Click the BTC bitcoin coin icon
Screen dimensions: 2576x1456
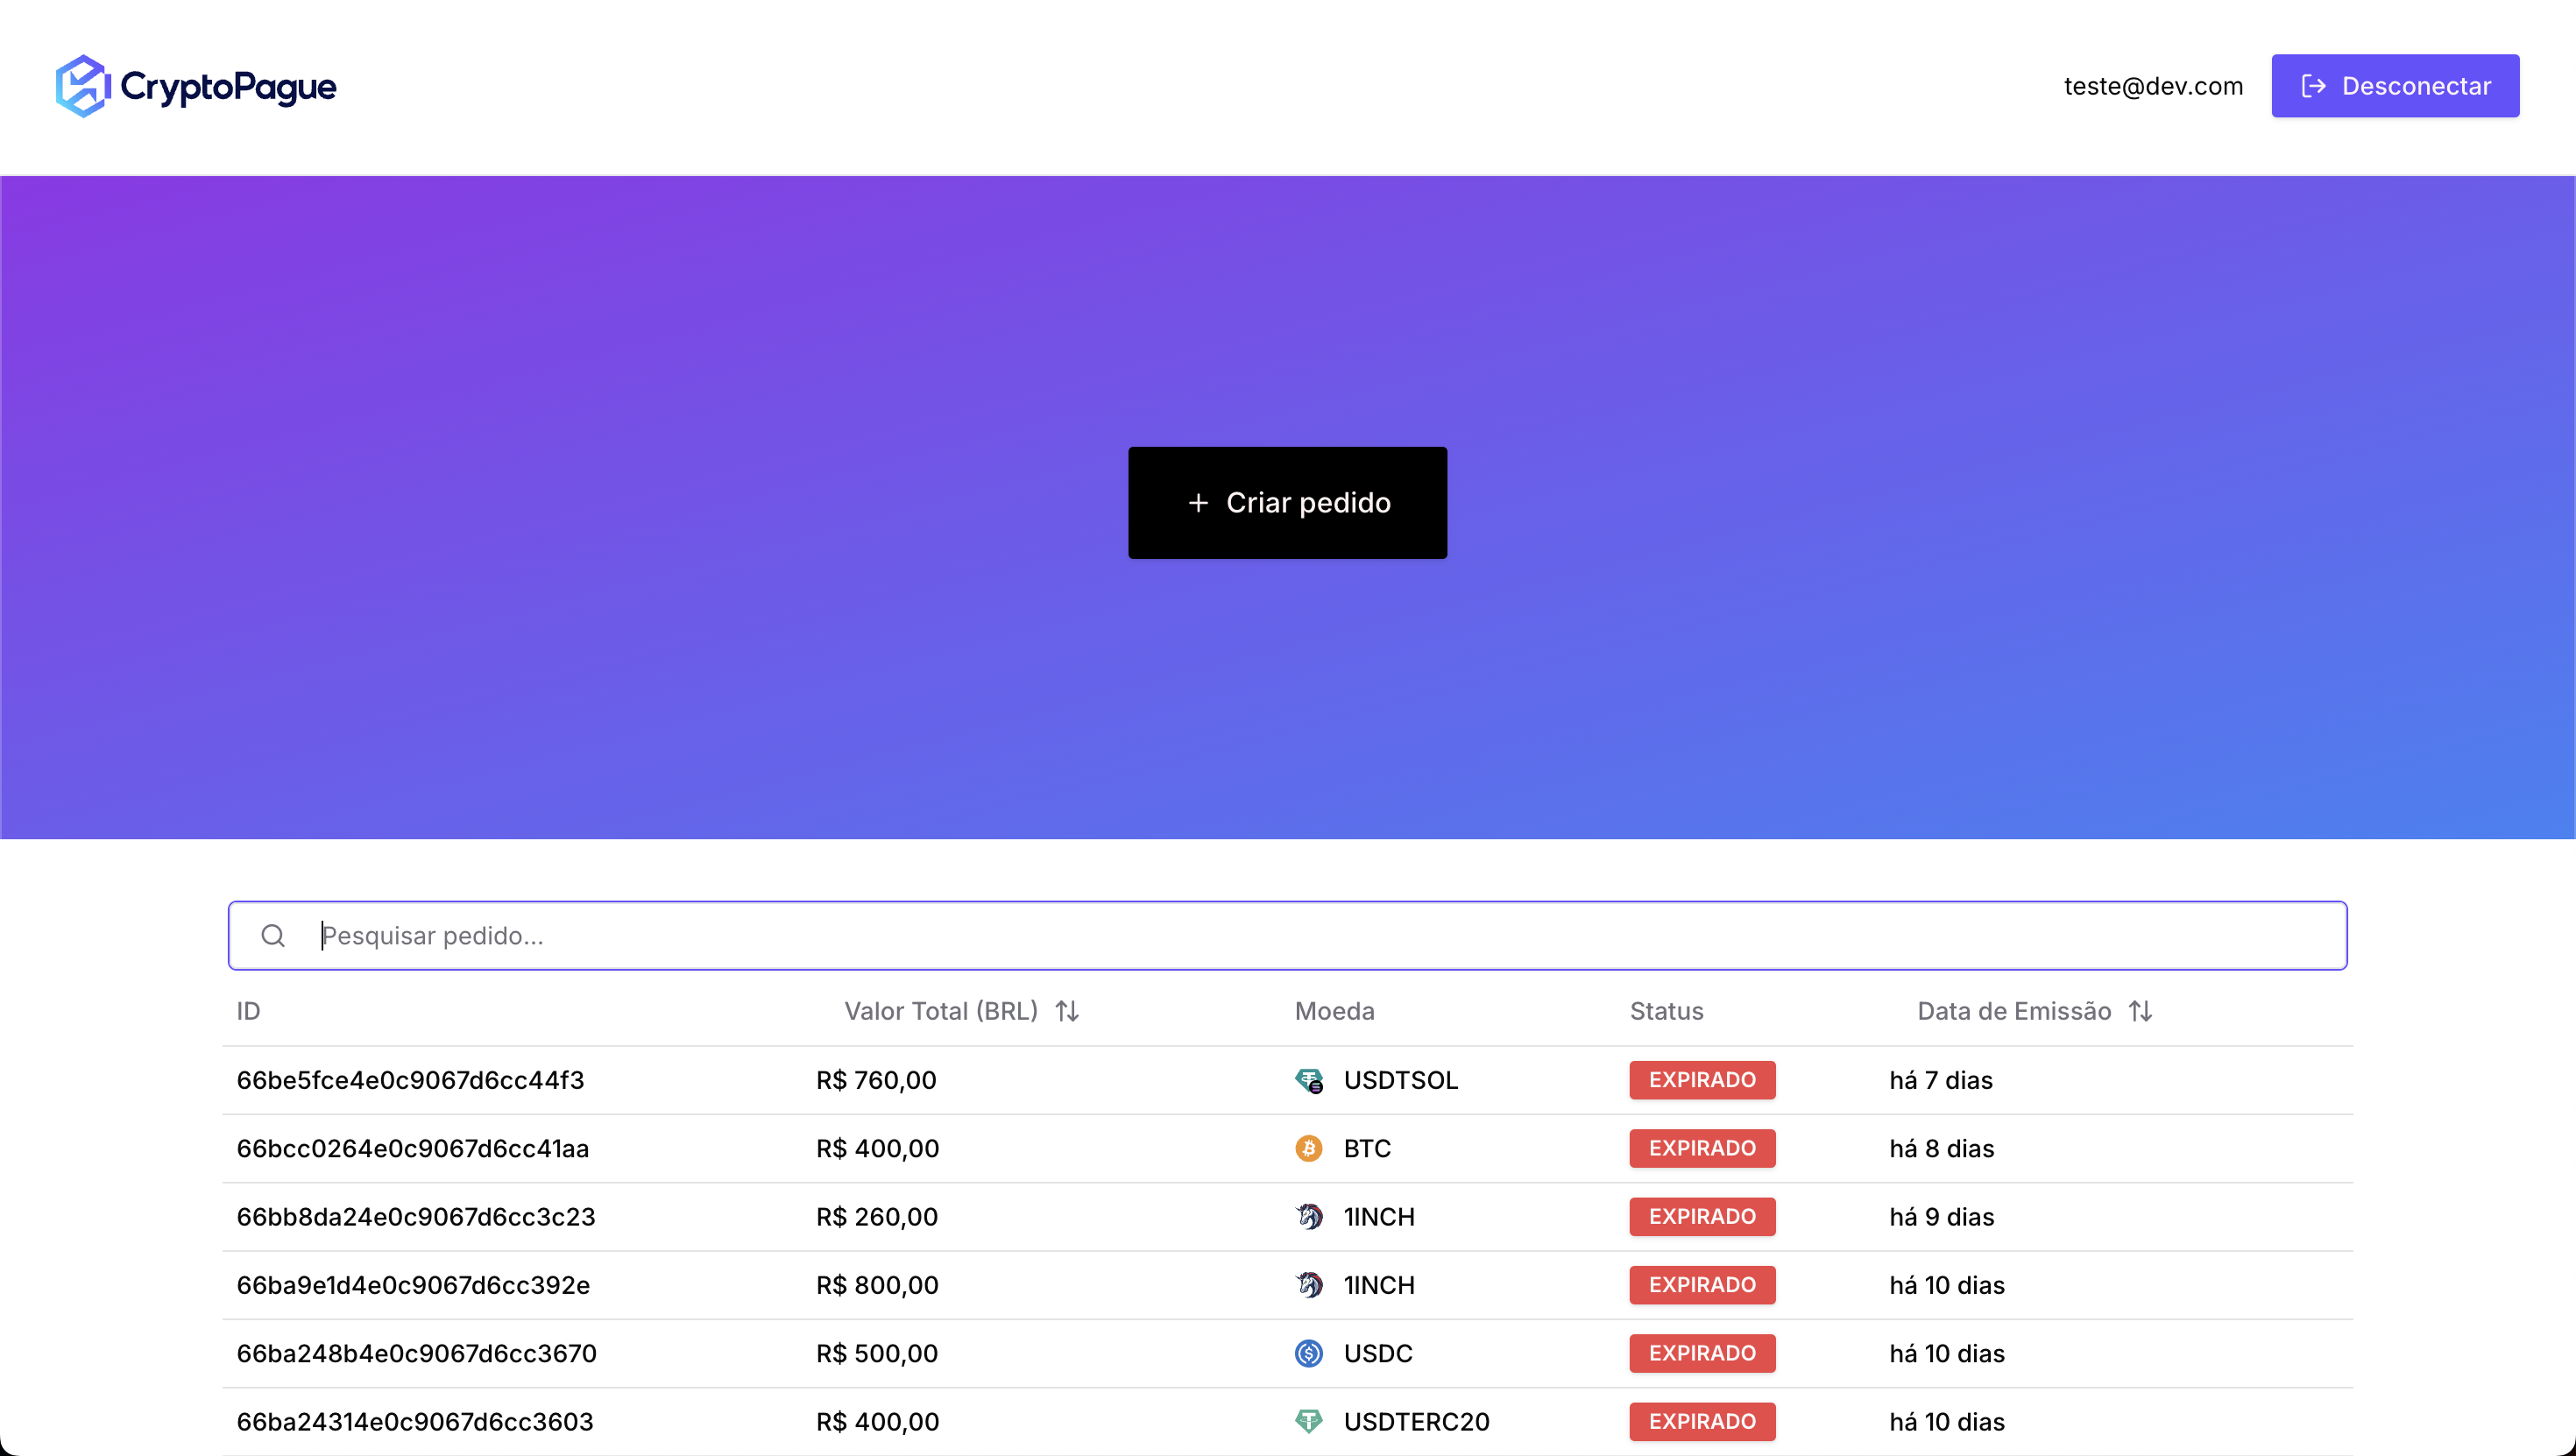click(1308, 1148)
